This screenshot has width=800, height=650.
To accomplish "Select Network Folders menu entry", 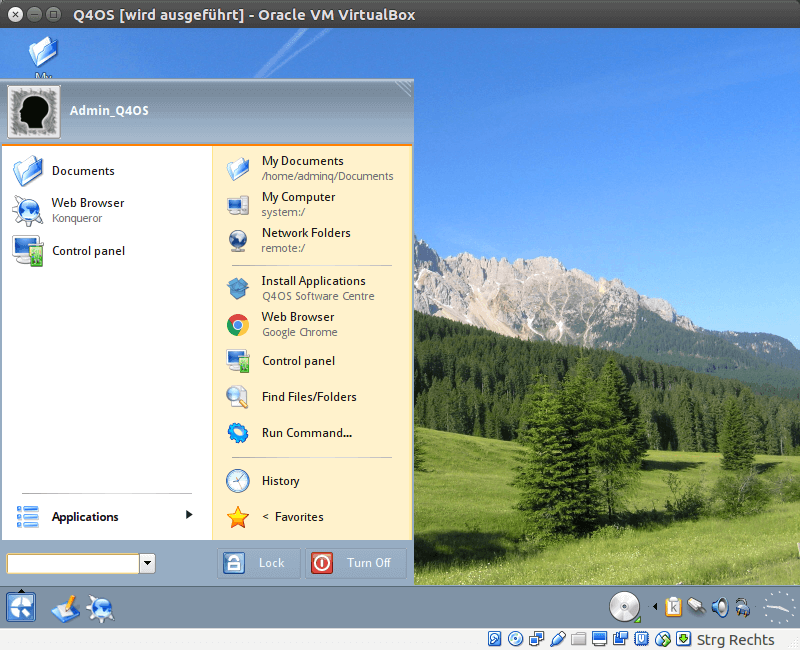I will 305,240.
